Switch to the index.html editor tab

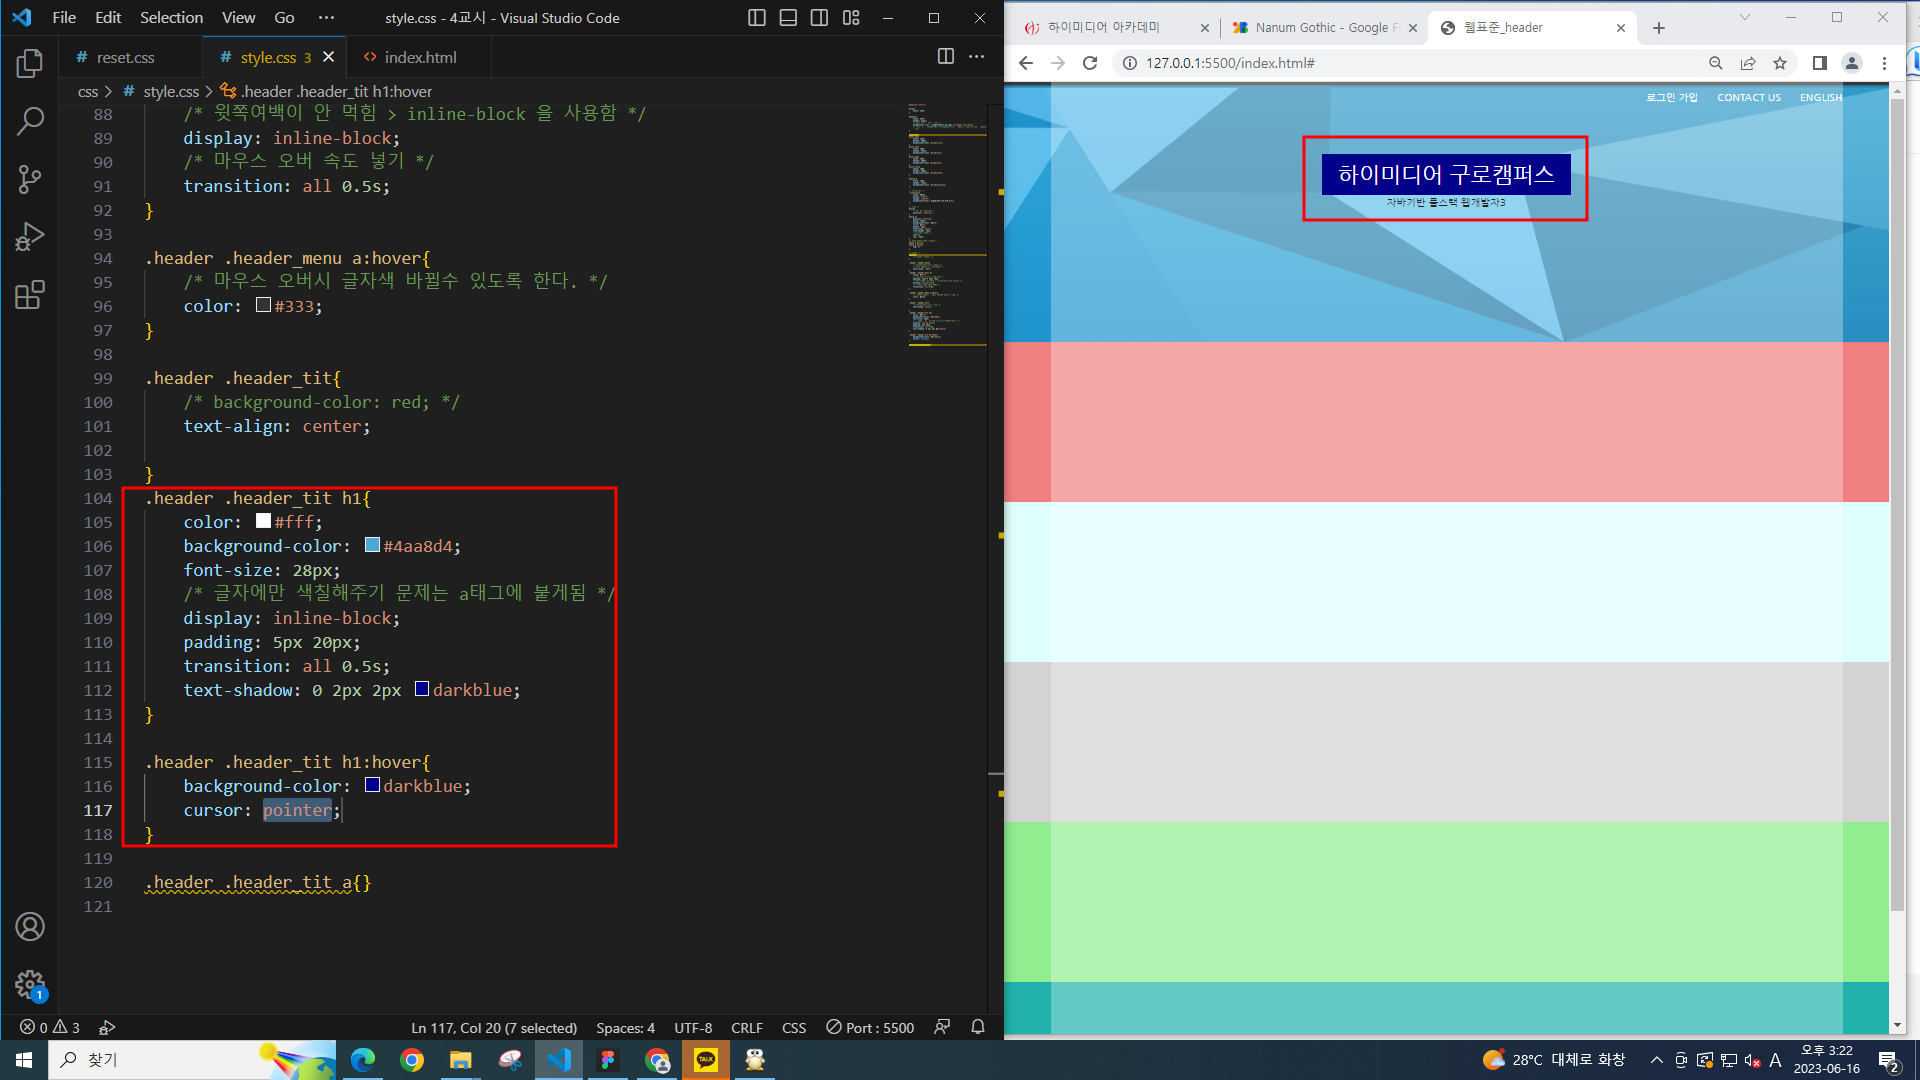420,57
